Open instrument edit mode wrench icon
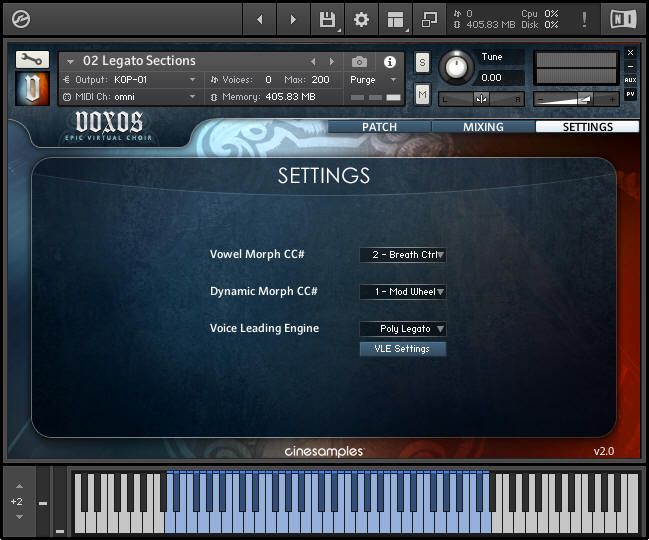Screen dimensions: 649x540 [32, 60]
